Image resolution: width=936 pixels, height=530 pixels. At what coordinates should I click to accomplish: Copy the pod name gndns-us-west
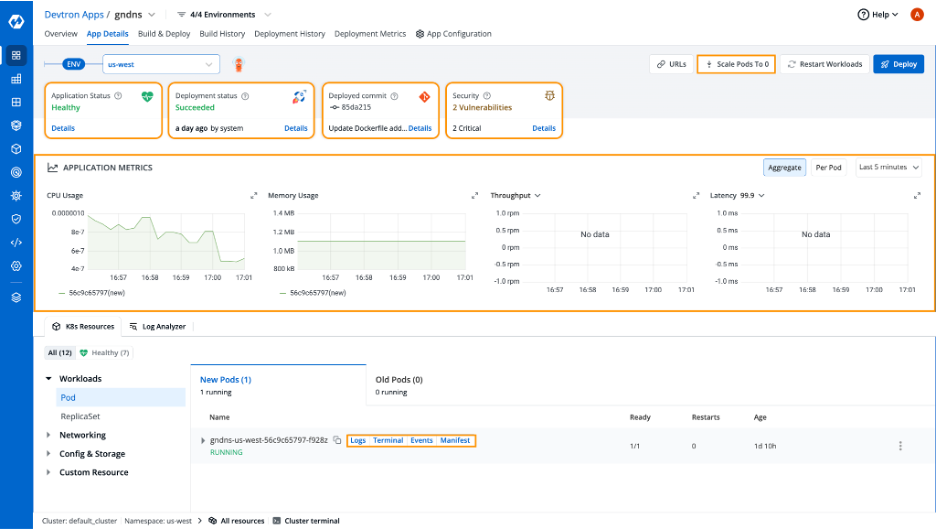337,440
